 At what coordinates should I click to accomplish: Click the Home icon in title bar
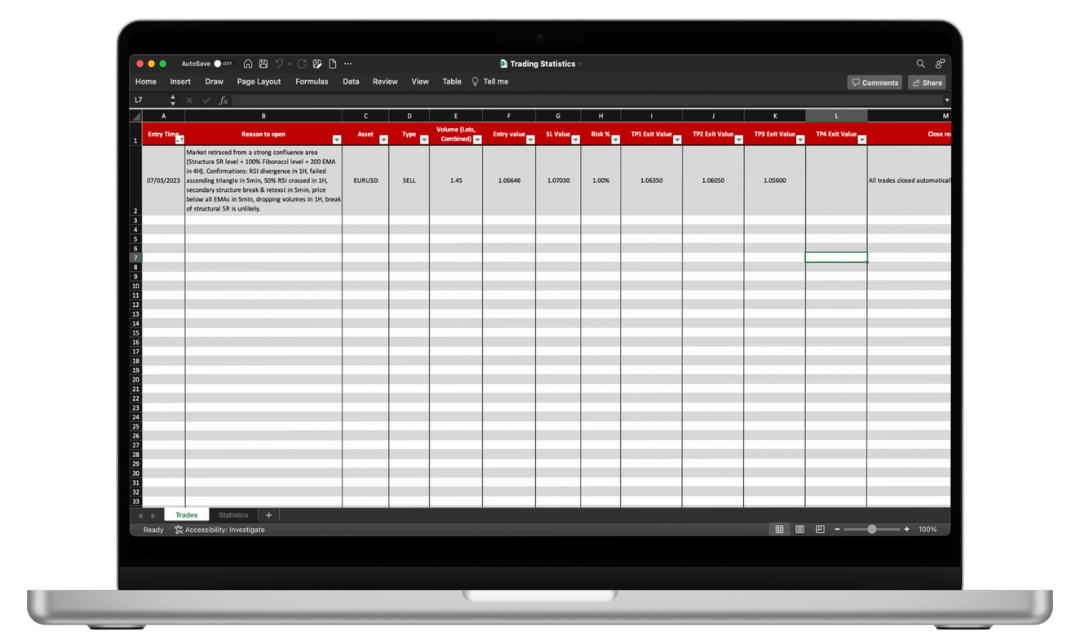coord(248,63)
